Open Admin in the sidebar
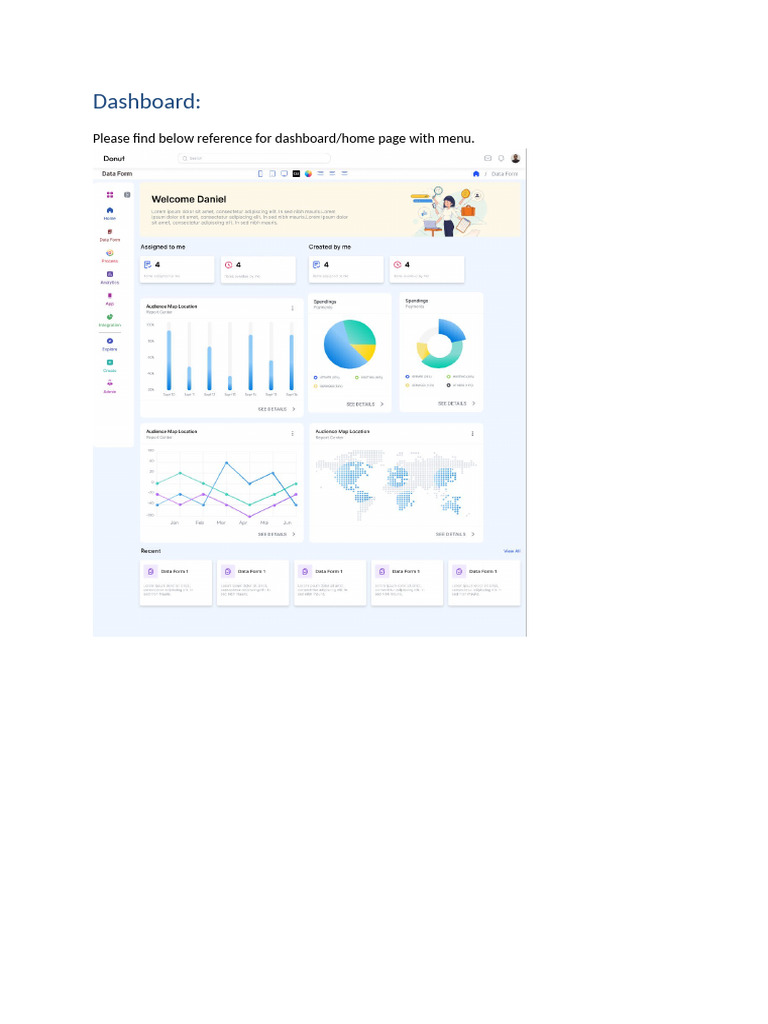This screenshot has height=1024, width=768. pos(110,387)
